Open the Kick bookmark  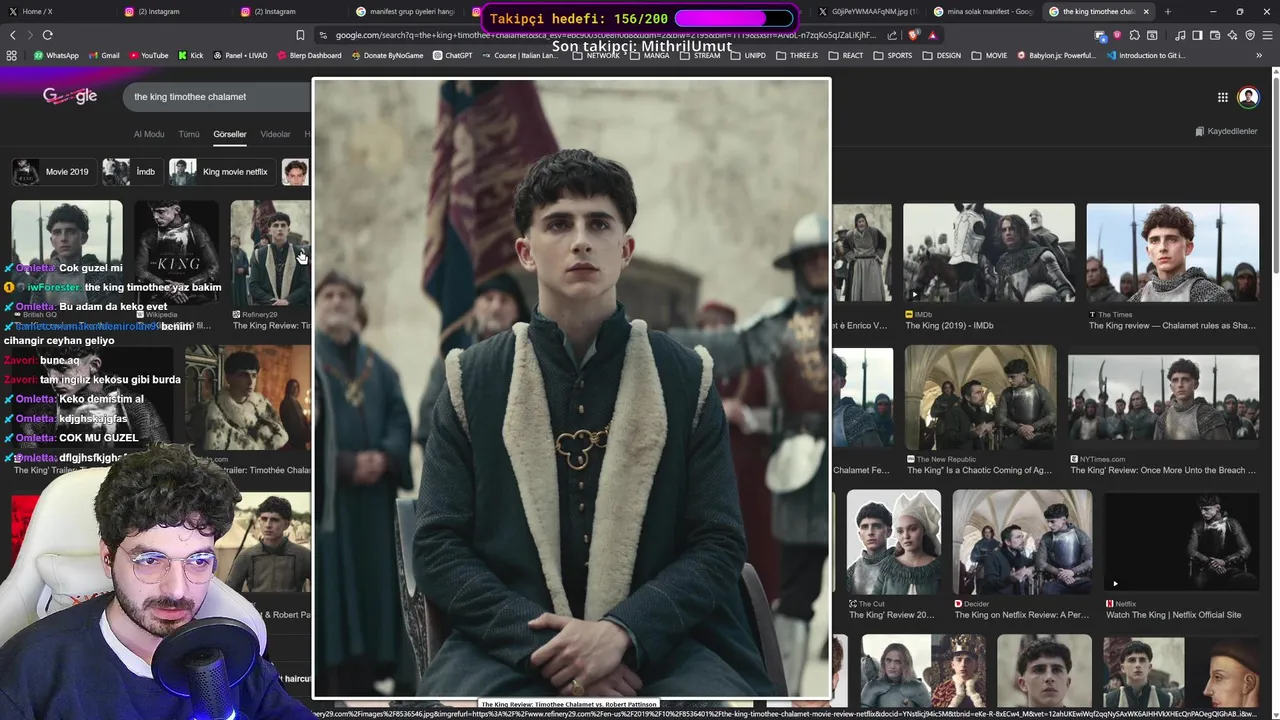point(190,55)
